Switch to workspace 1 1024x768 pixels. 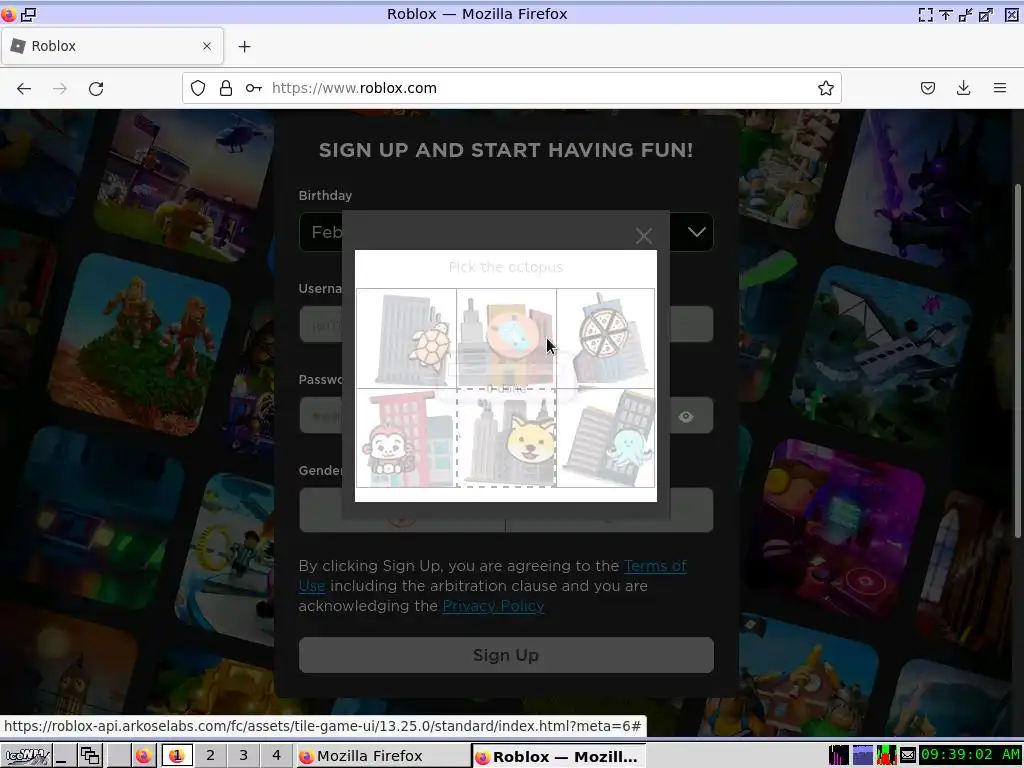tap(176, 756)
